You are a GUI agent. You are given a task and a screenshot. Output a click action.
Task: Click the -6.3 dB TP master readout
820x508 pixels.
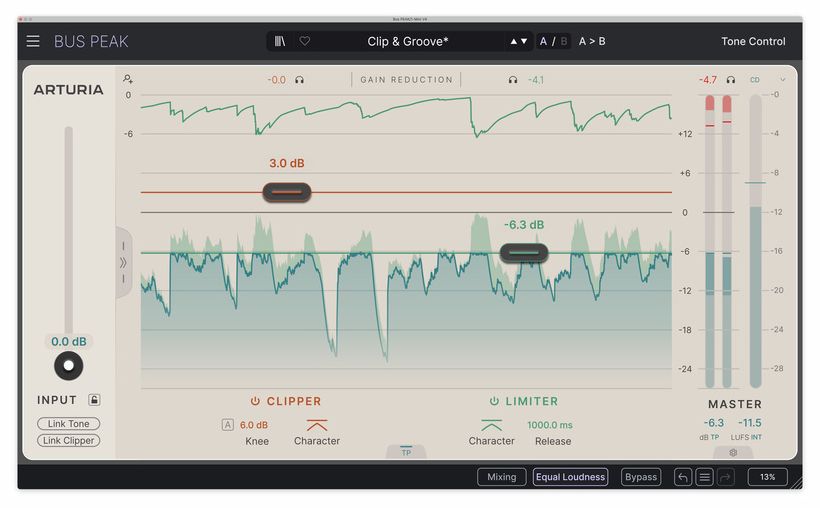713,423
